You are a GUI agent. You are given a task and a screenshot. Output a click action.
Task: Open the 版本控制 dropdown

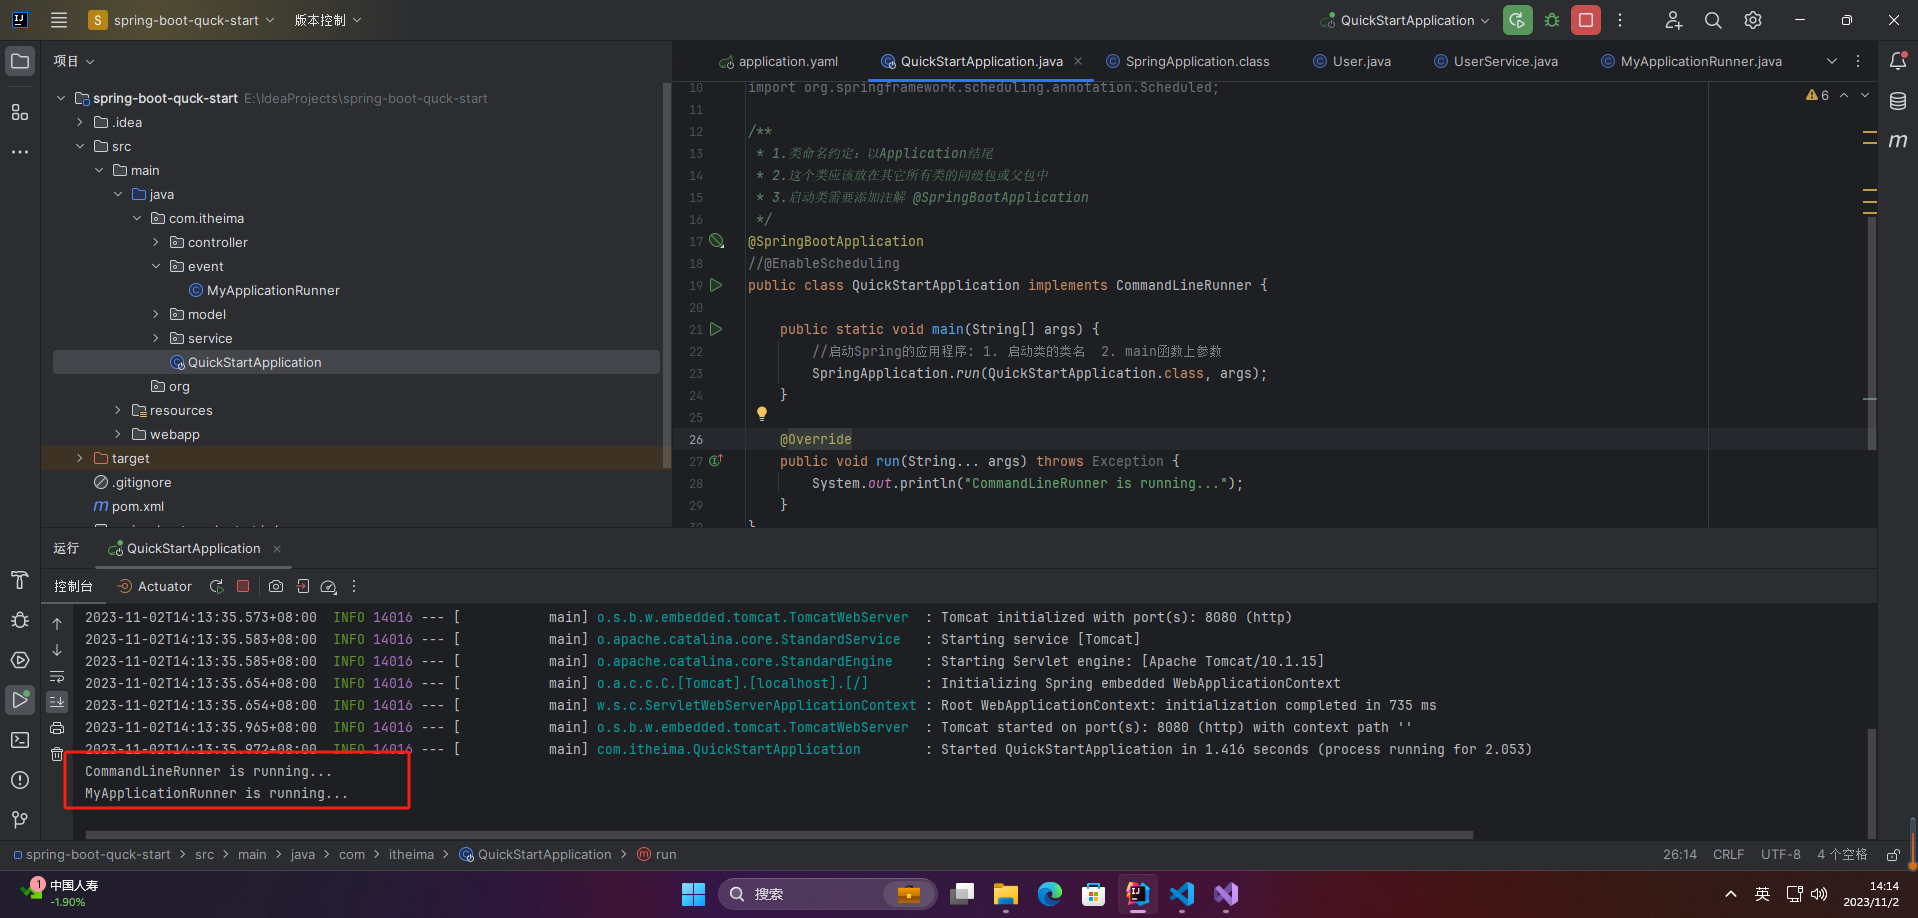click(x=328, y=20)
